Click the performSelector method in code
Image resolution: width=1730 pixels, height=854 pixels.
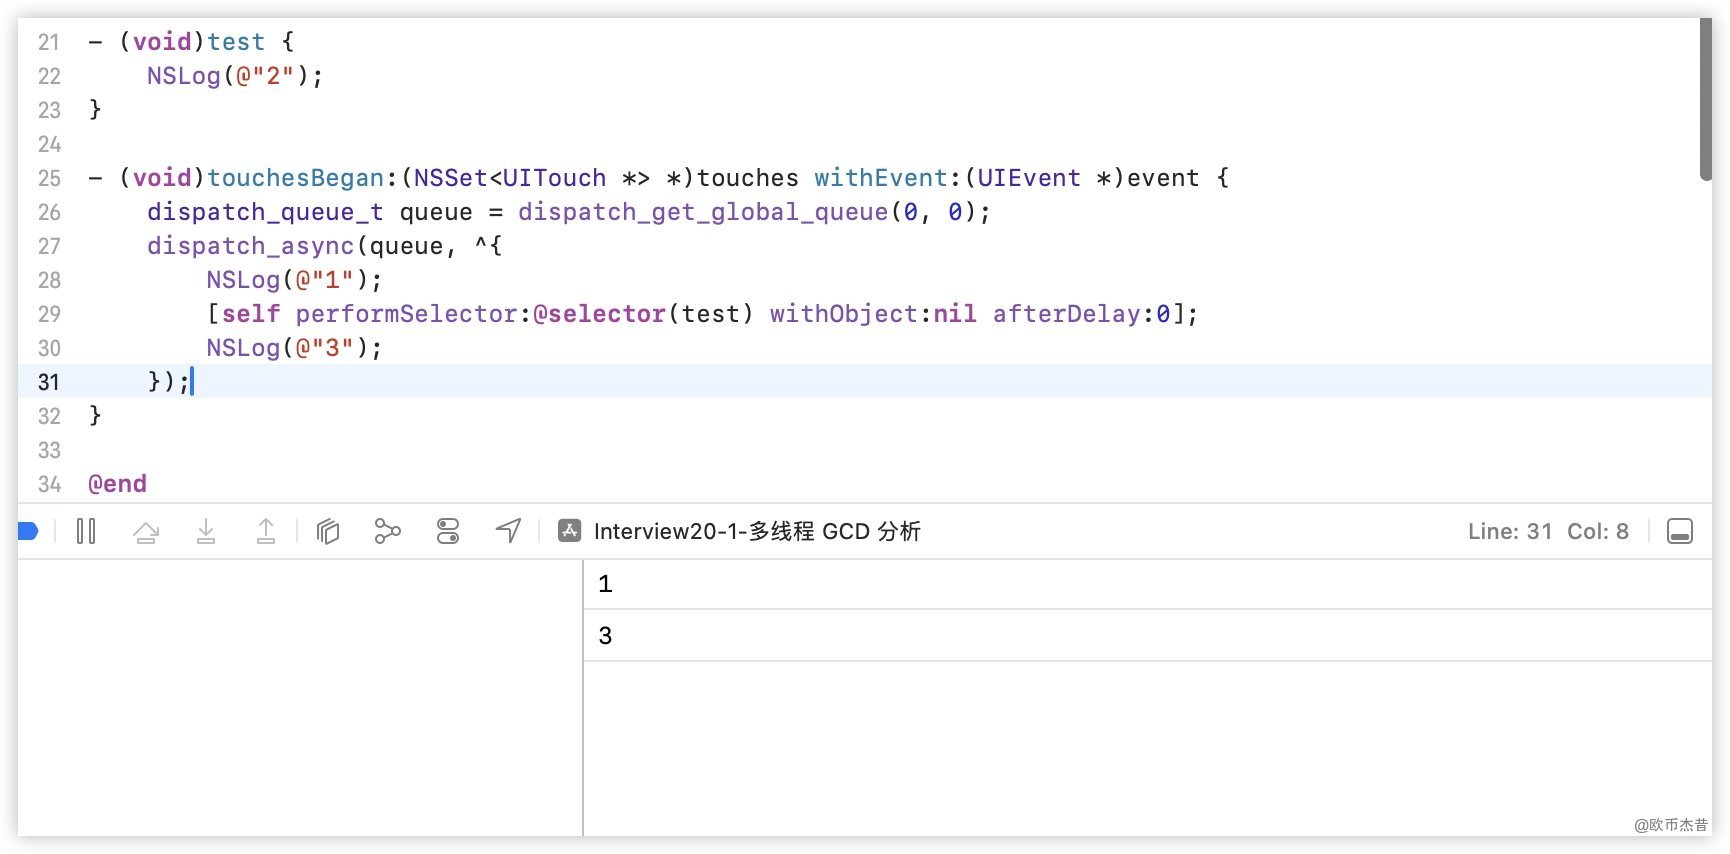tap(406, 314)
